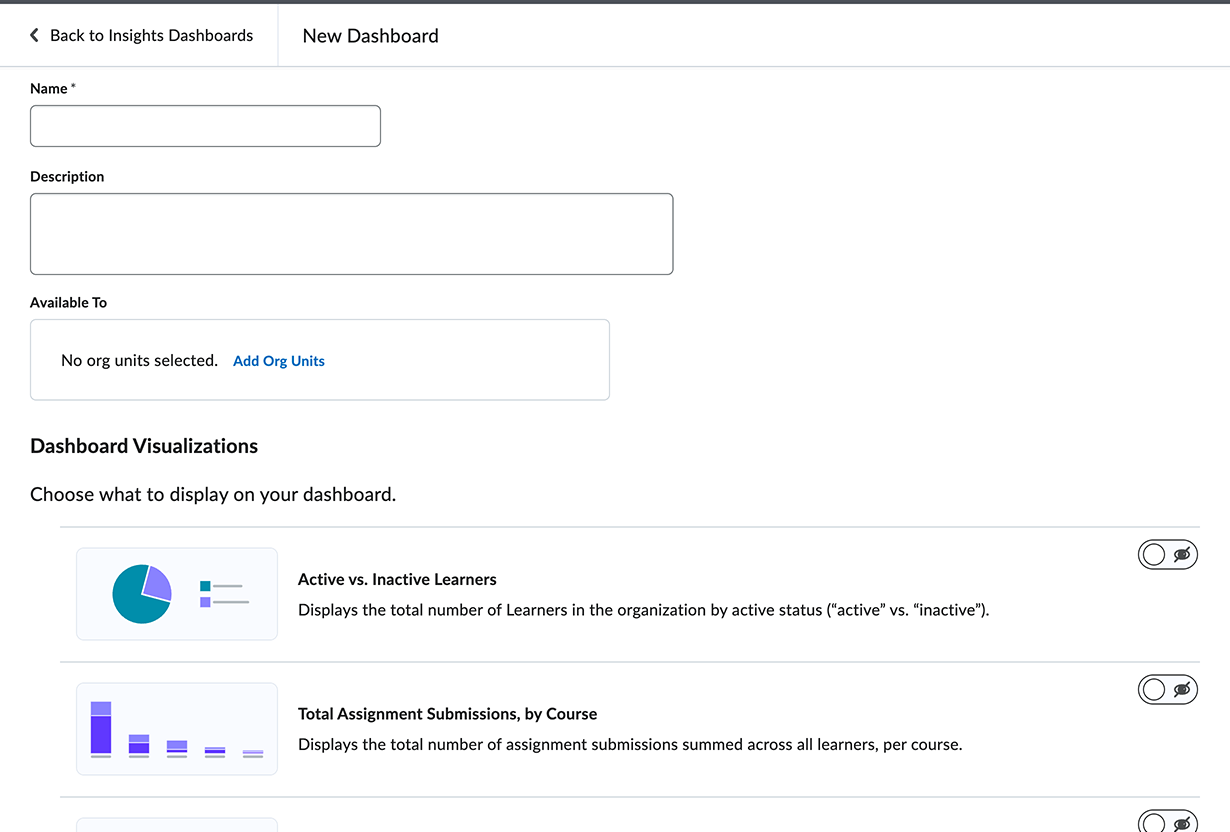Image resolution: width=1230 pixels, height=832 pixels.
Task: Click the tallest bar in the bar chart icon
Action: tap(101, 728)
